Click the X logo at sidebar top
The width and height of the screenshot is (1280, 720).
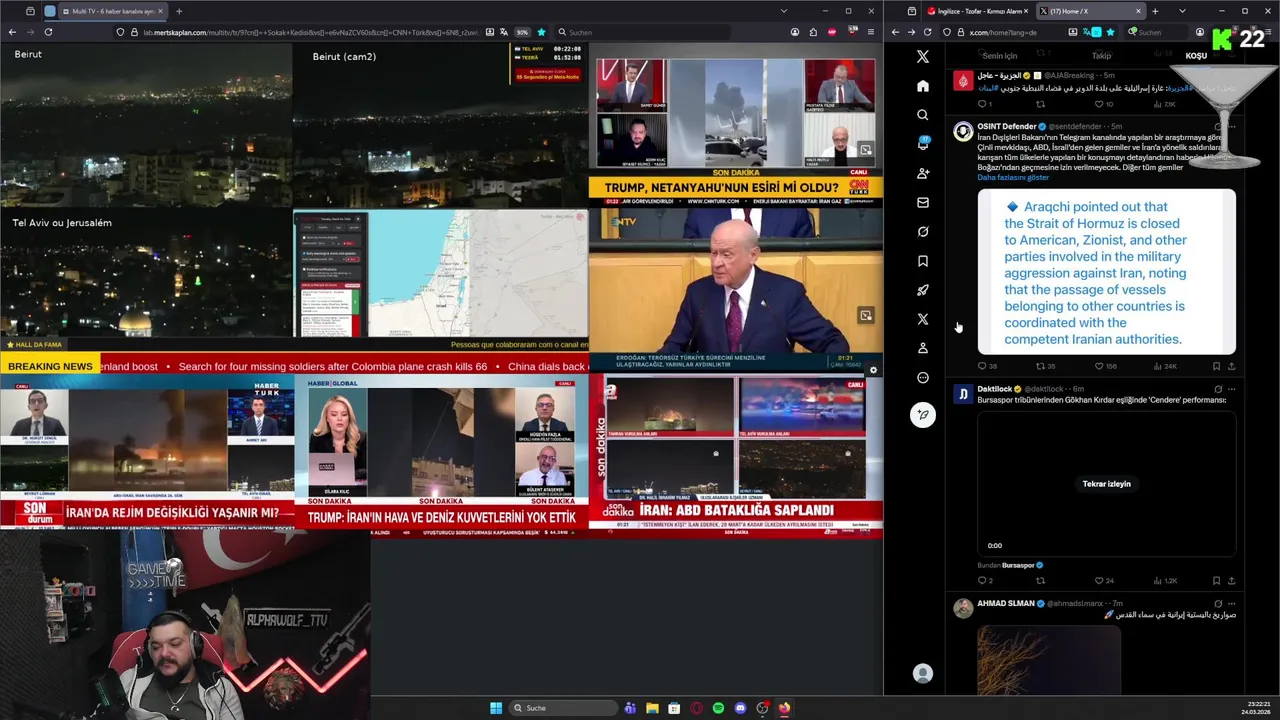coord(923,57)
